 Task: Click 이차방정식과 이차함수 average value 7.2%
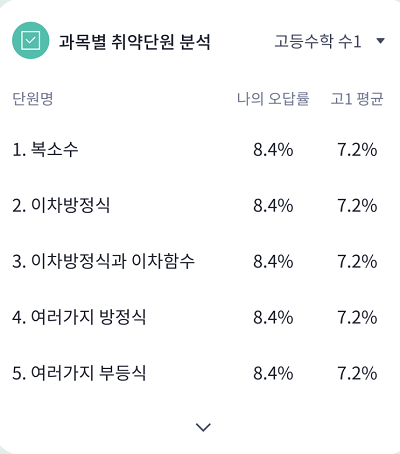pyautogui.click(x=357, y=262)
